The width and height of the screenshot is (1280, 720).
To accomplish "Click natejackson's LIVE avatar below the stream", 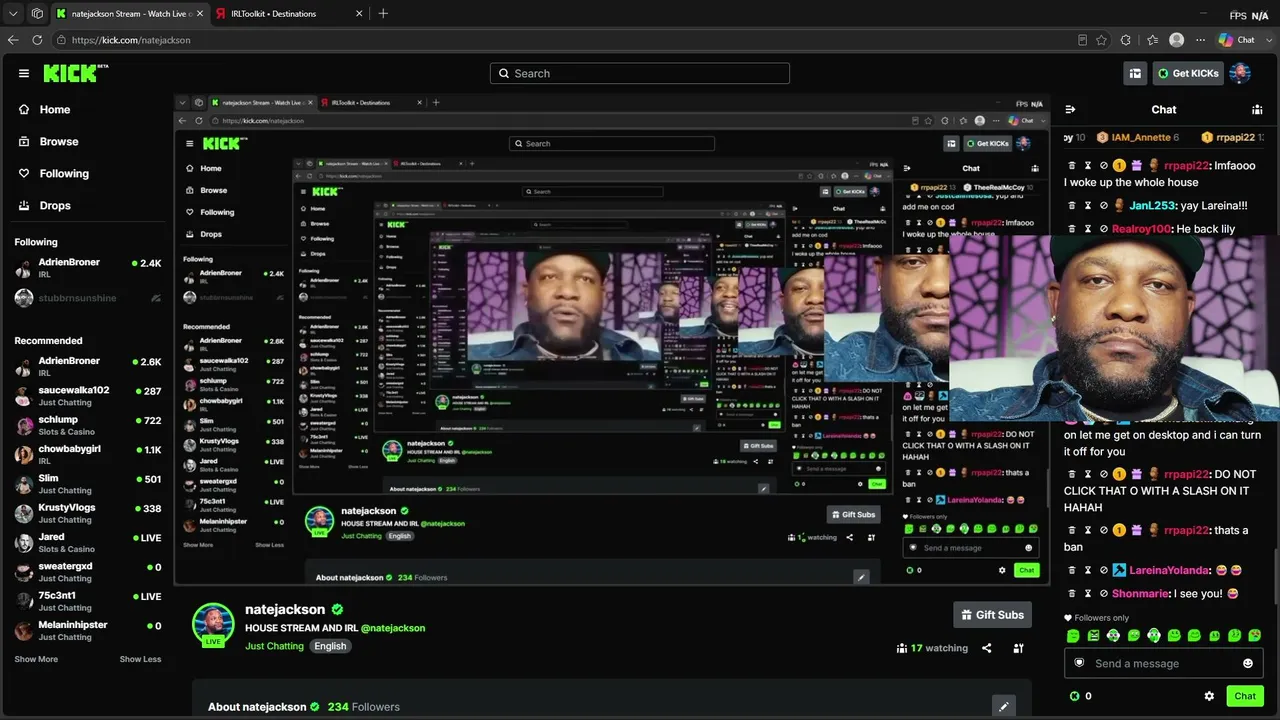I will click(213, 625).
